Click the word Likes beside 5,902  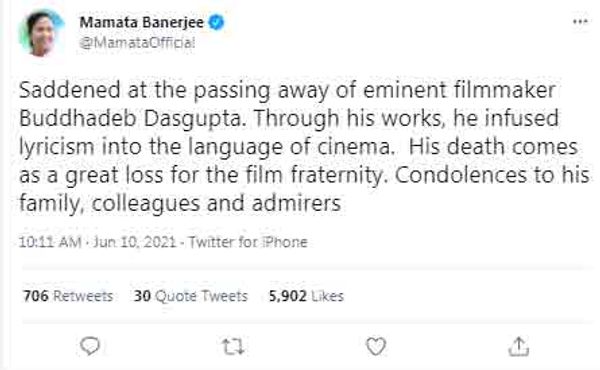(x=327, y=296)
